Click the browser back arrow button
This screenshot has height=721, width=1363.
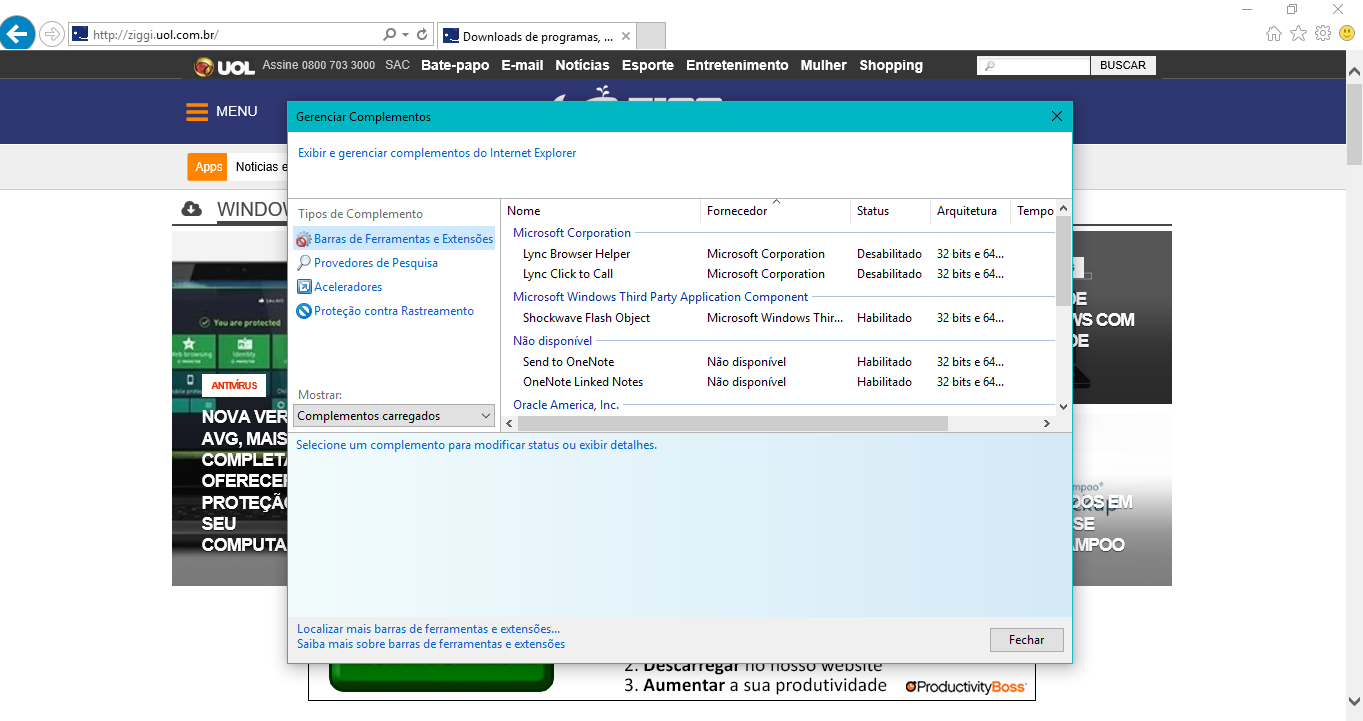17,34
